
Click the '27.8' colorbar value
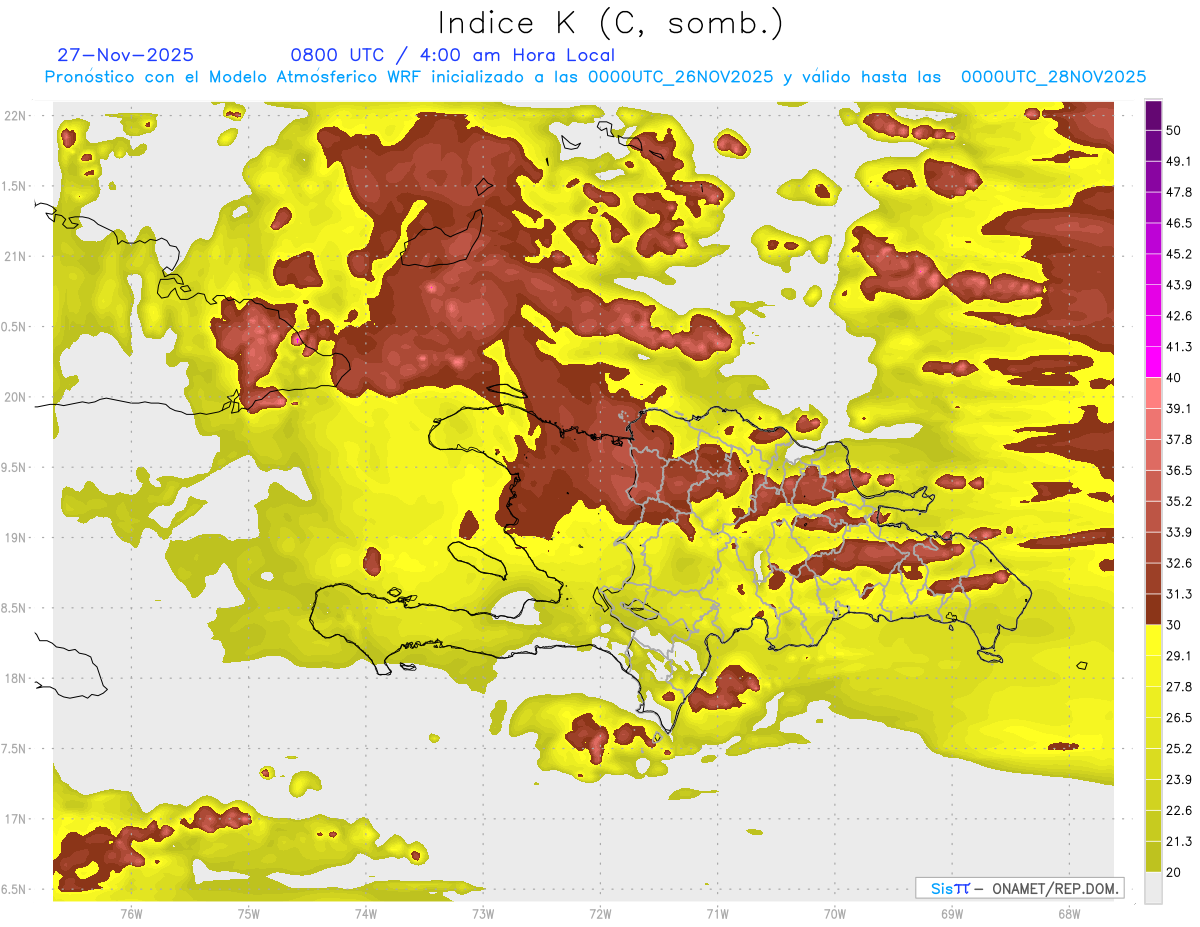(1179, 687)
